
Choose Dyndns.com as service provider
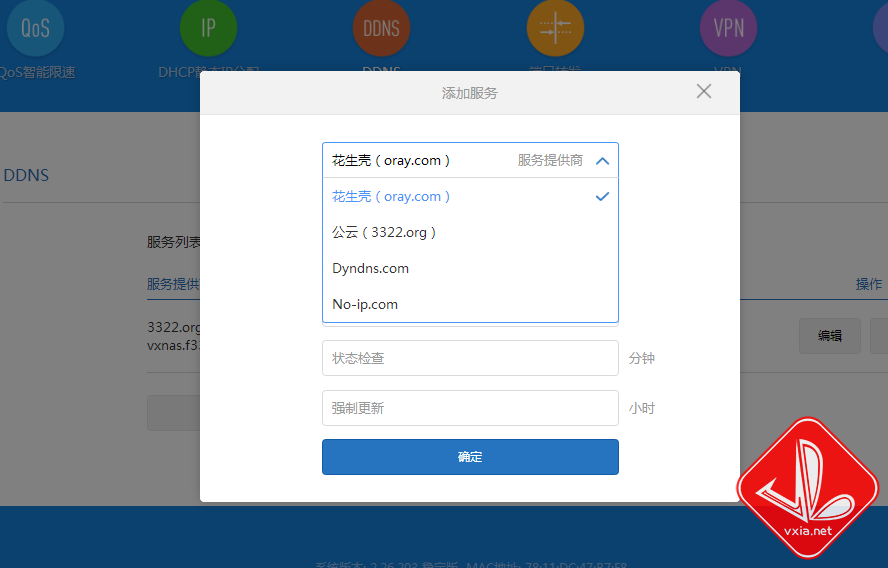(x=470, y=268)
